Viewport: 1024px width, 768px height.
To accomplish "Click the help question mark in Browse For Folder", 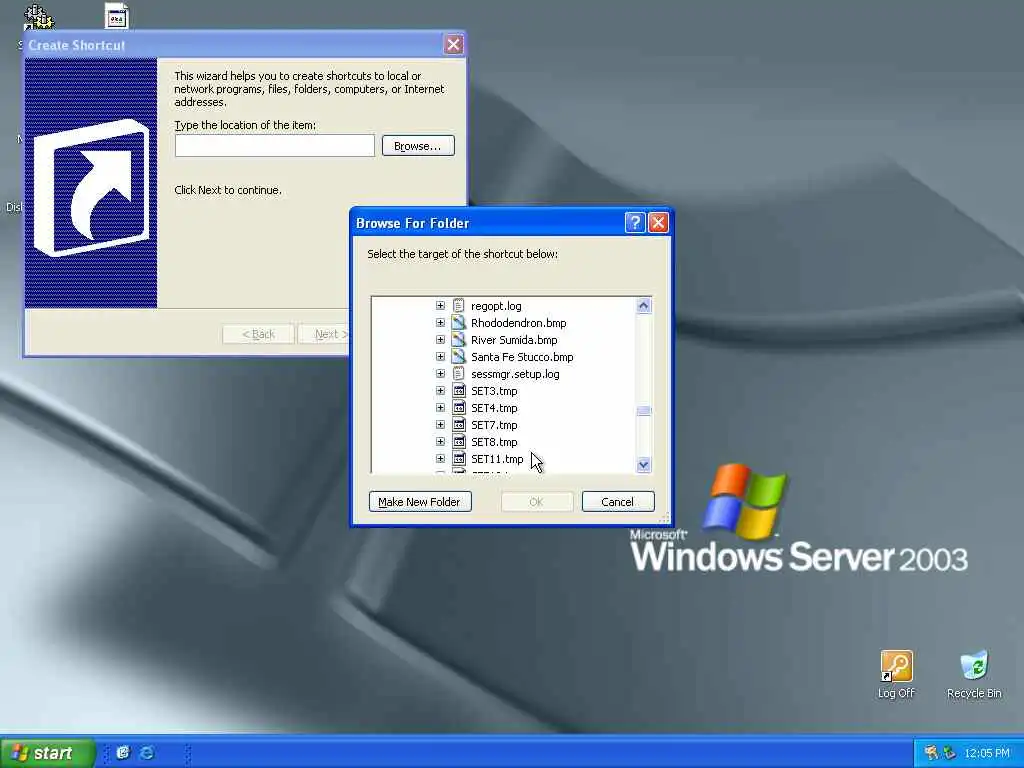I will [x=635, y=223].
